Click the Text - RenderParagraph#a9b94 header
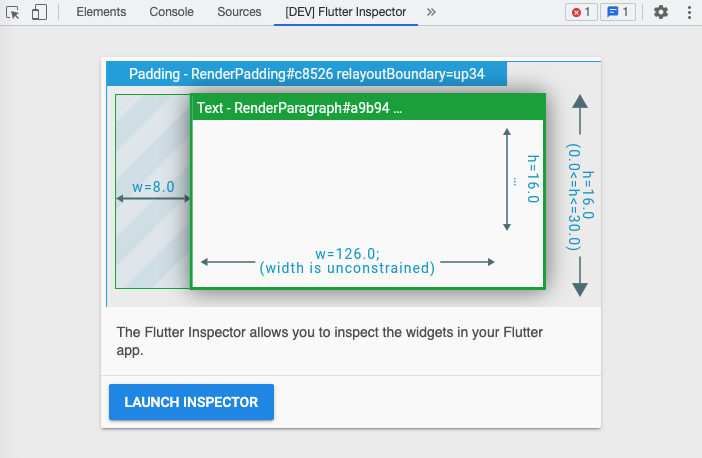This screenshot has width=702, height=458. pyautogui.click(x=368, y=108)
